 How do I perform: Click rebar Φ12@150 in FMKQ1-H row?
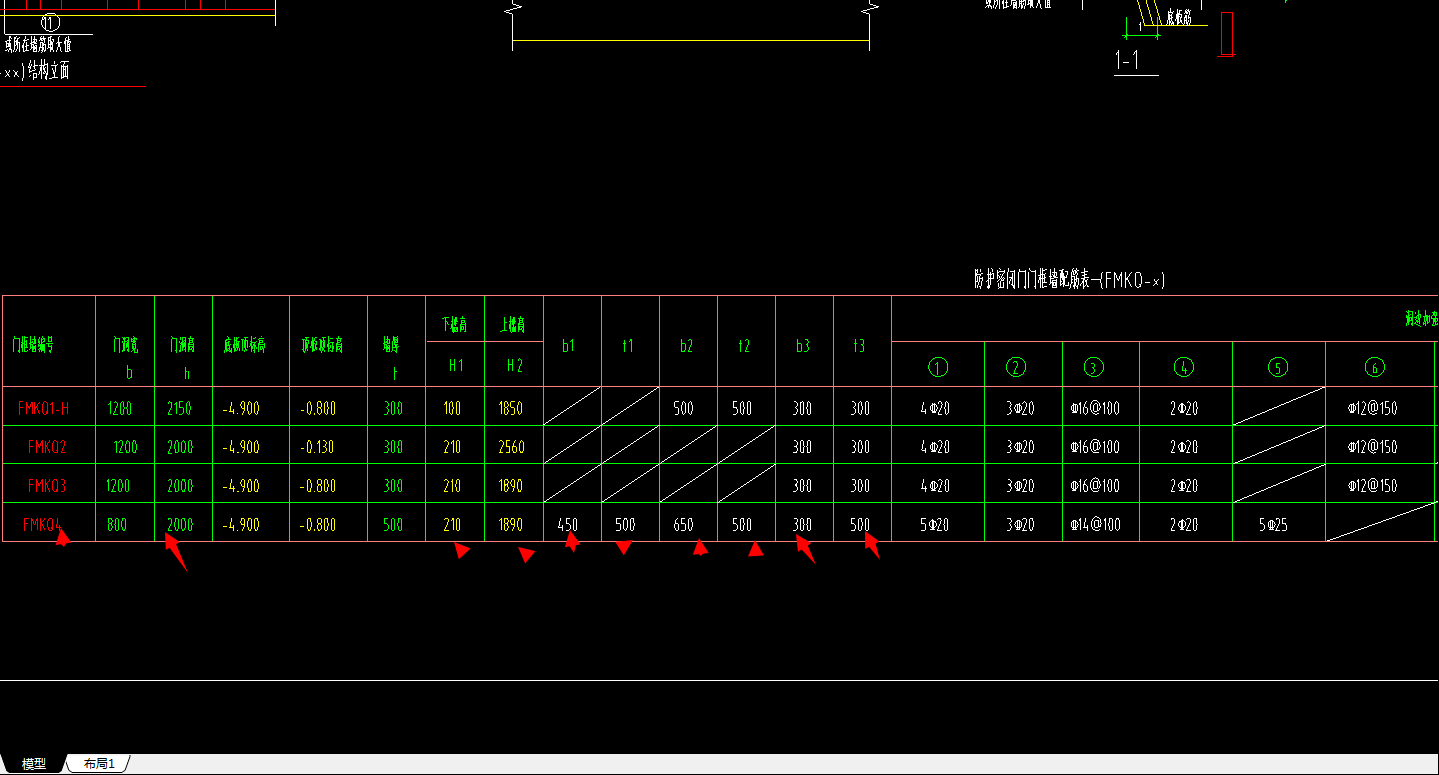click(x=1372, y=408)
